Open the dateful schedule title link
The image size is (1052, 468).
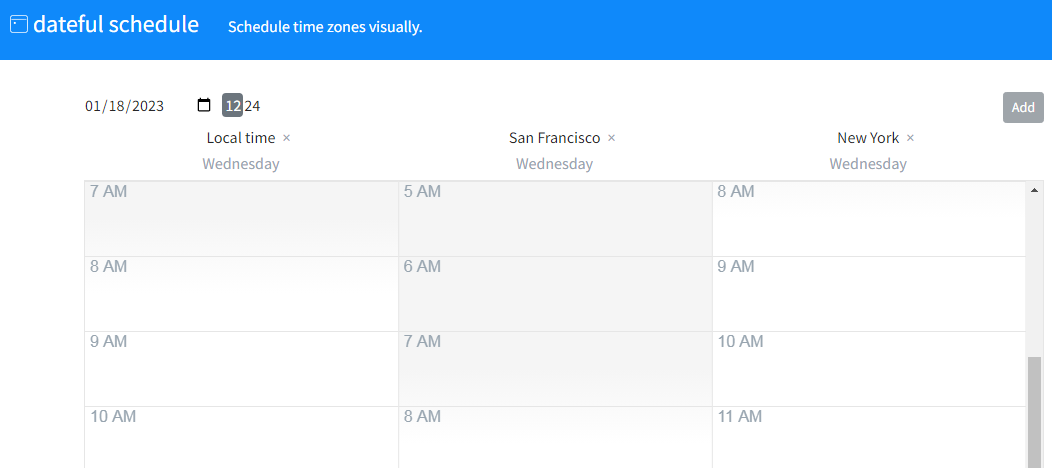[116, 25]
